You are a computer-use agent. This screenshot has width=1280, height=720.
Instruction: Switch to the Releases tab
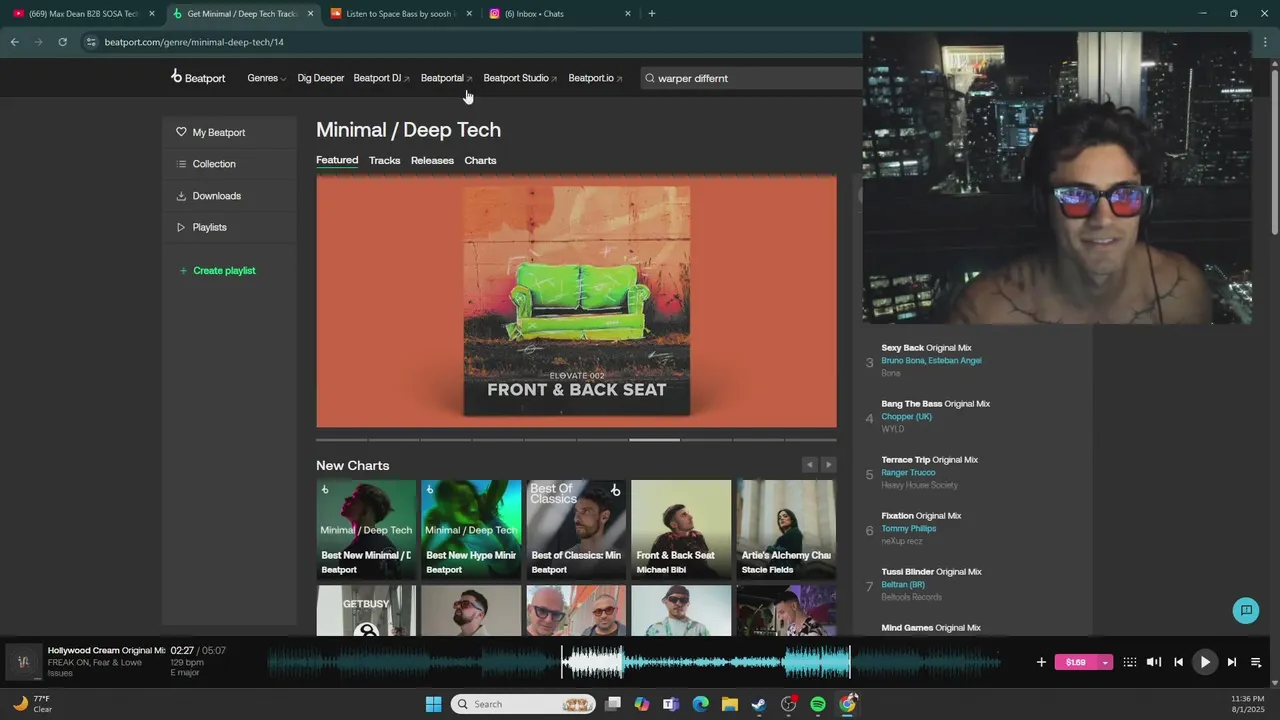(432, 160)
